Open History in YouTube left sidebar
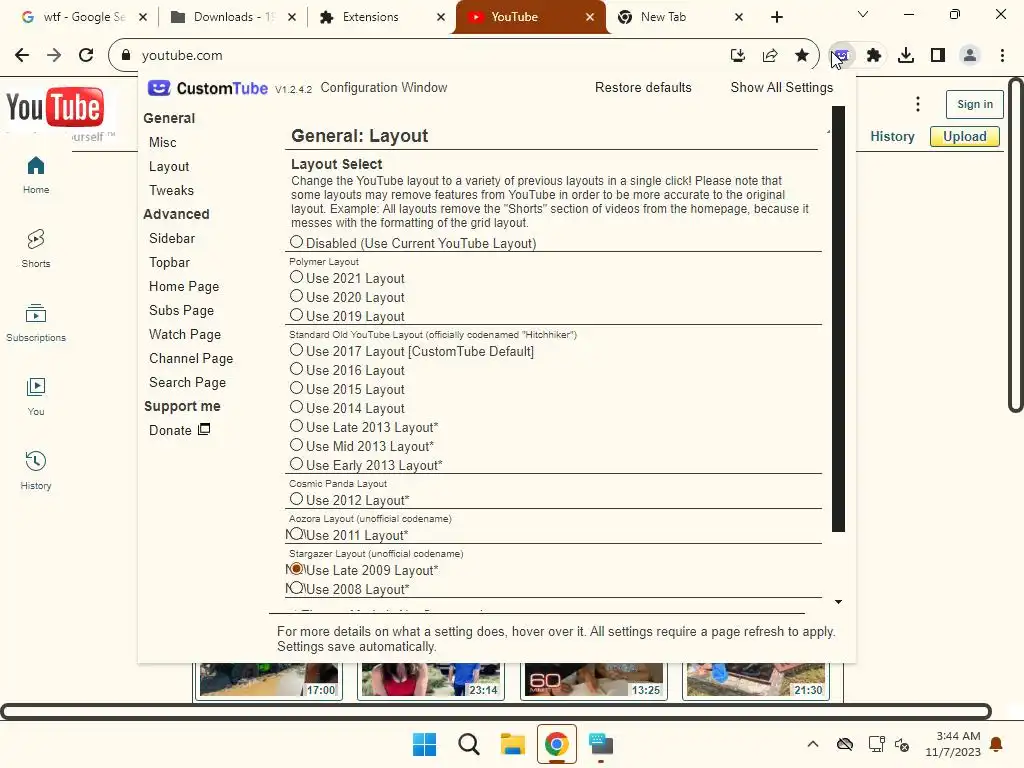Viewport: 1024px width, 768px height. click(x=36, y=470)
